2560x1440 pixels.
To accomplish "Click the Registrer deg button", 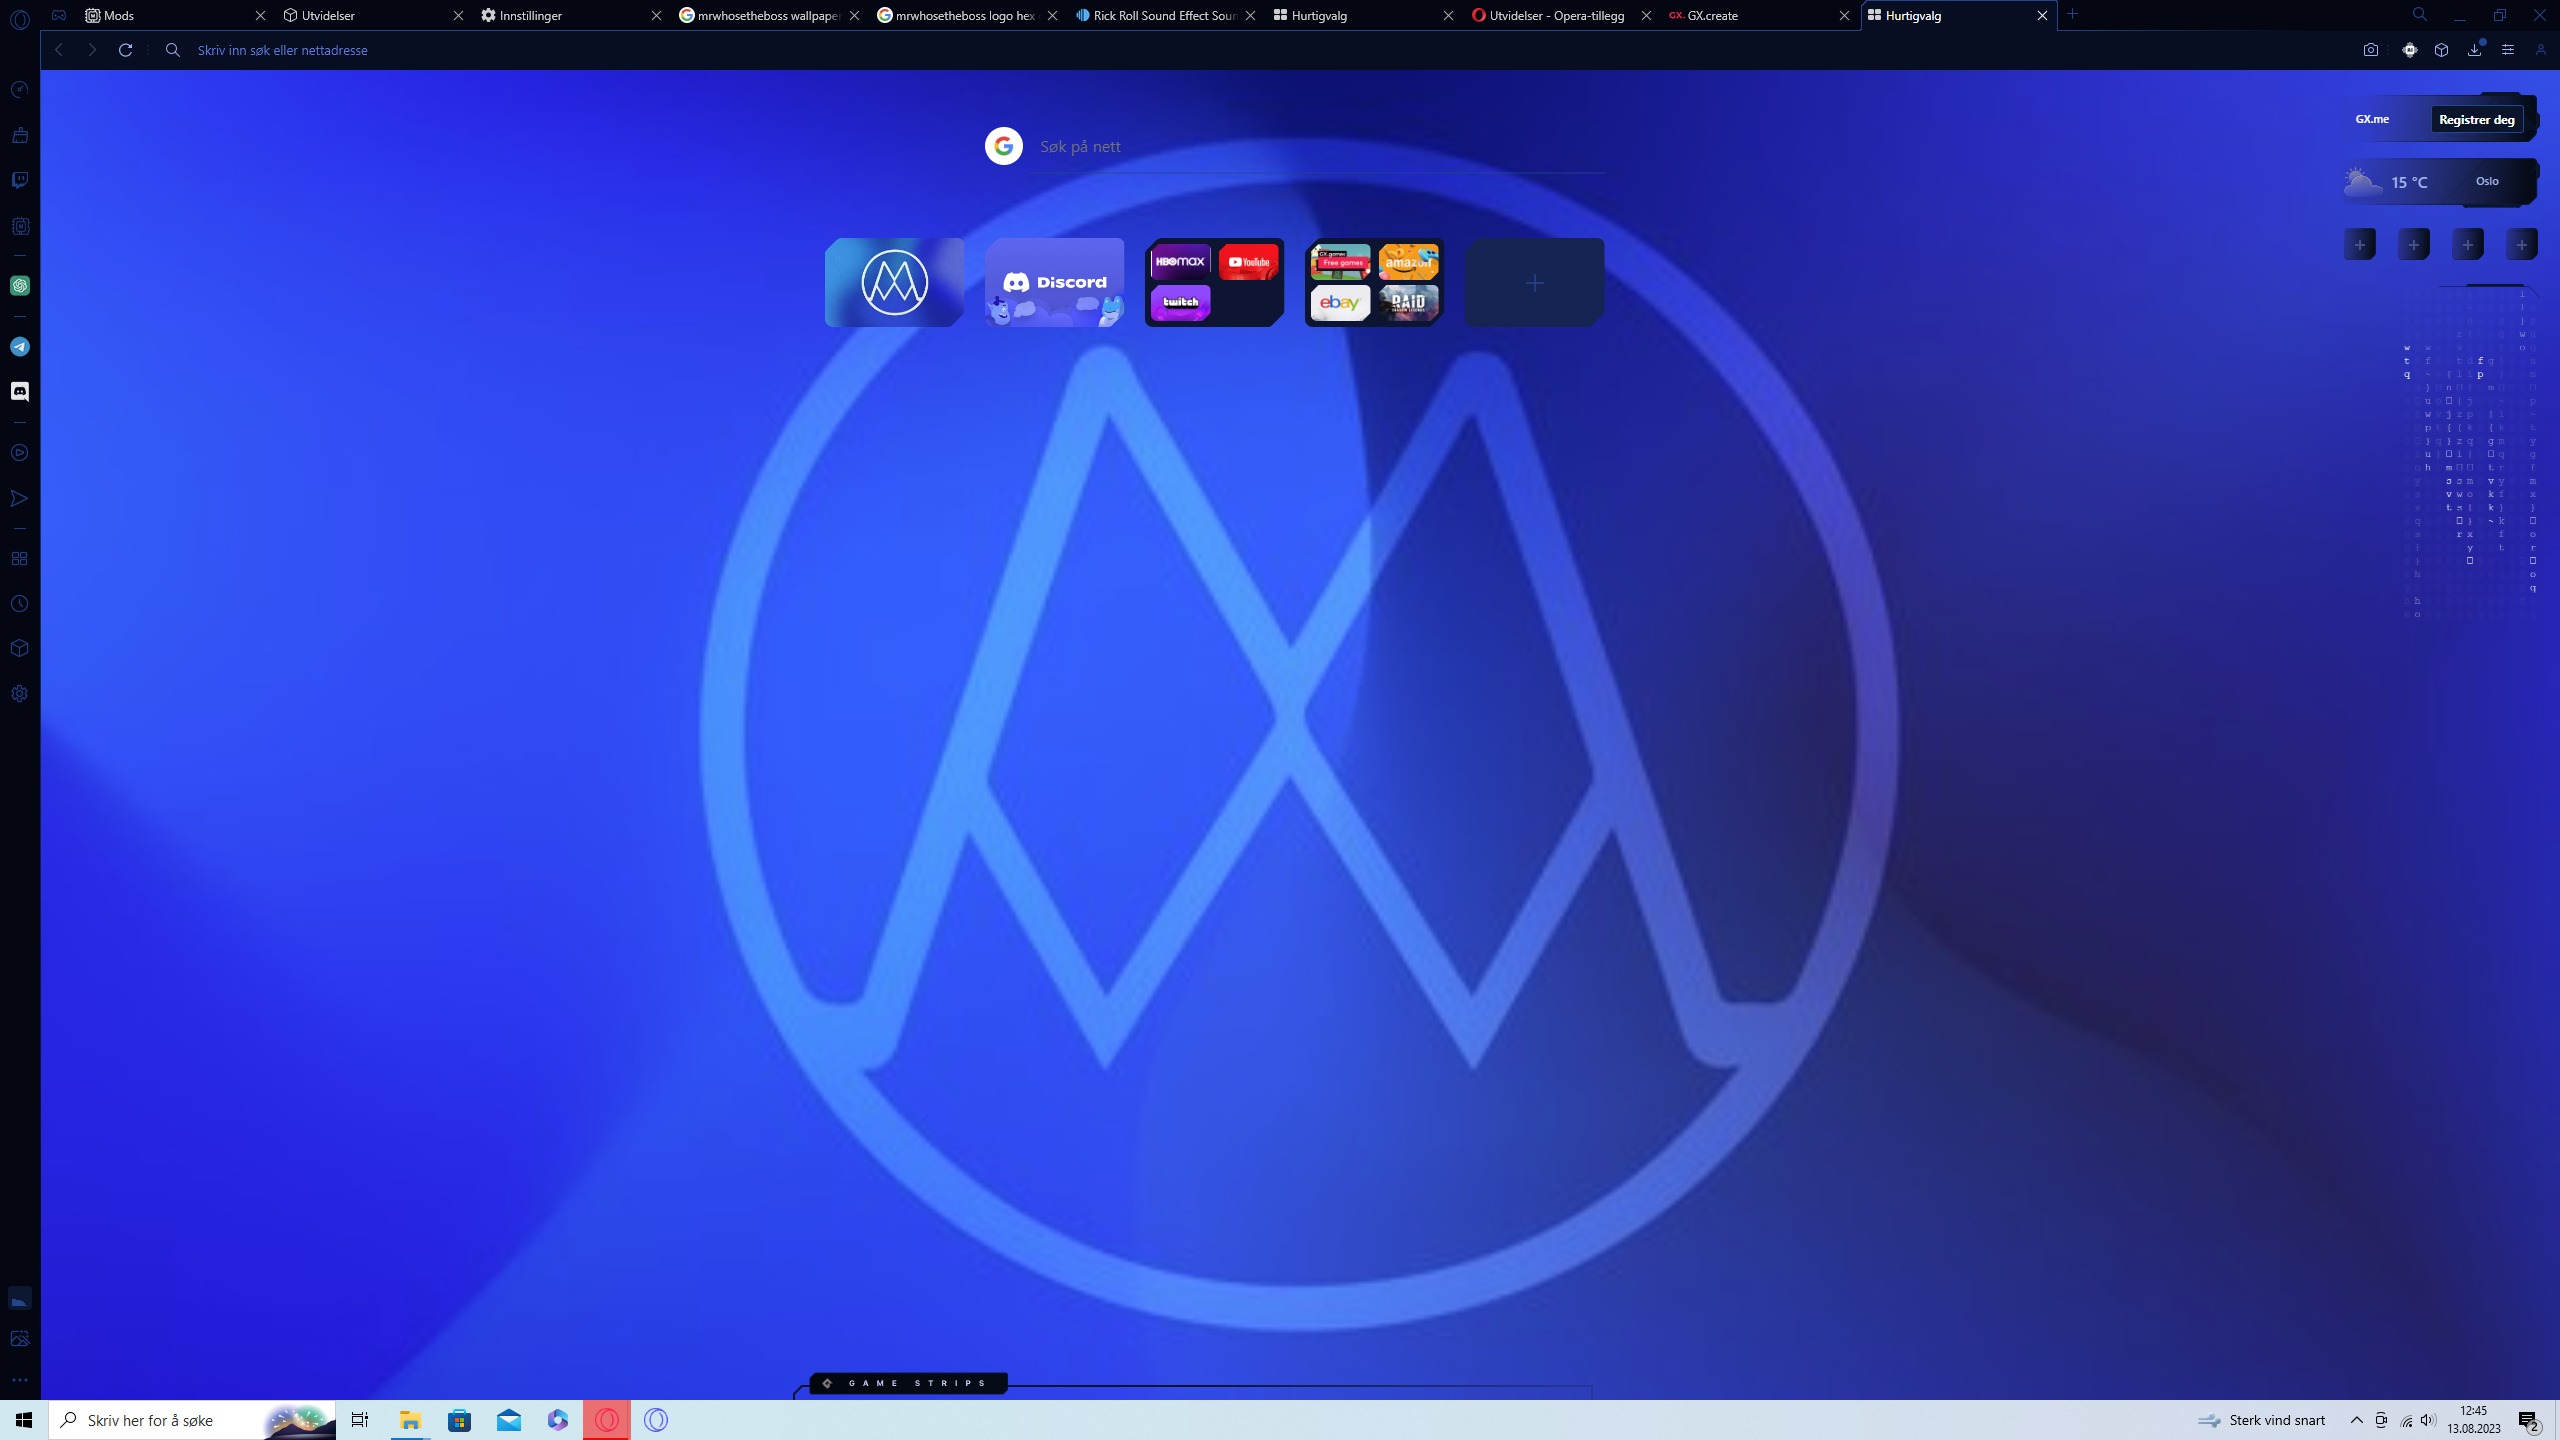I will (2476, 119).
